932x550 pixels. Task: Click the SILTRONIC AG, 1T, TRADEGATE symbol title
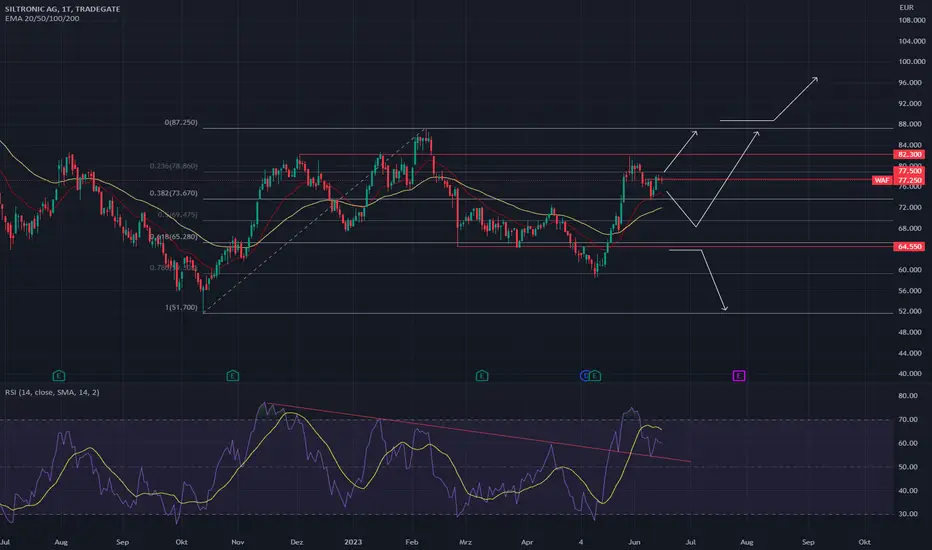coord(62,9)
